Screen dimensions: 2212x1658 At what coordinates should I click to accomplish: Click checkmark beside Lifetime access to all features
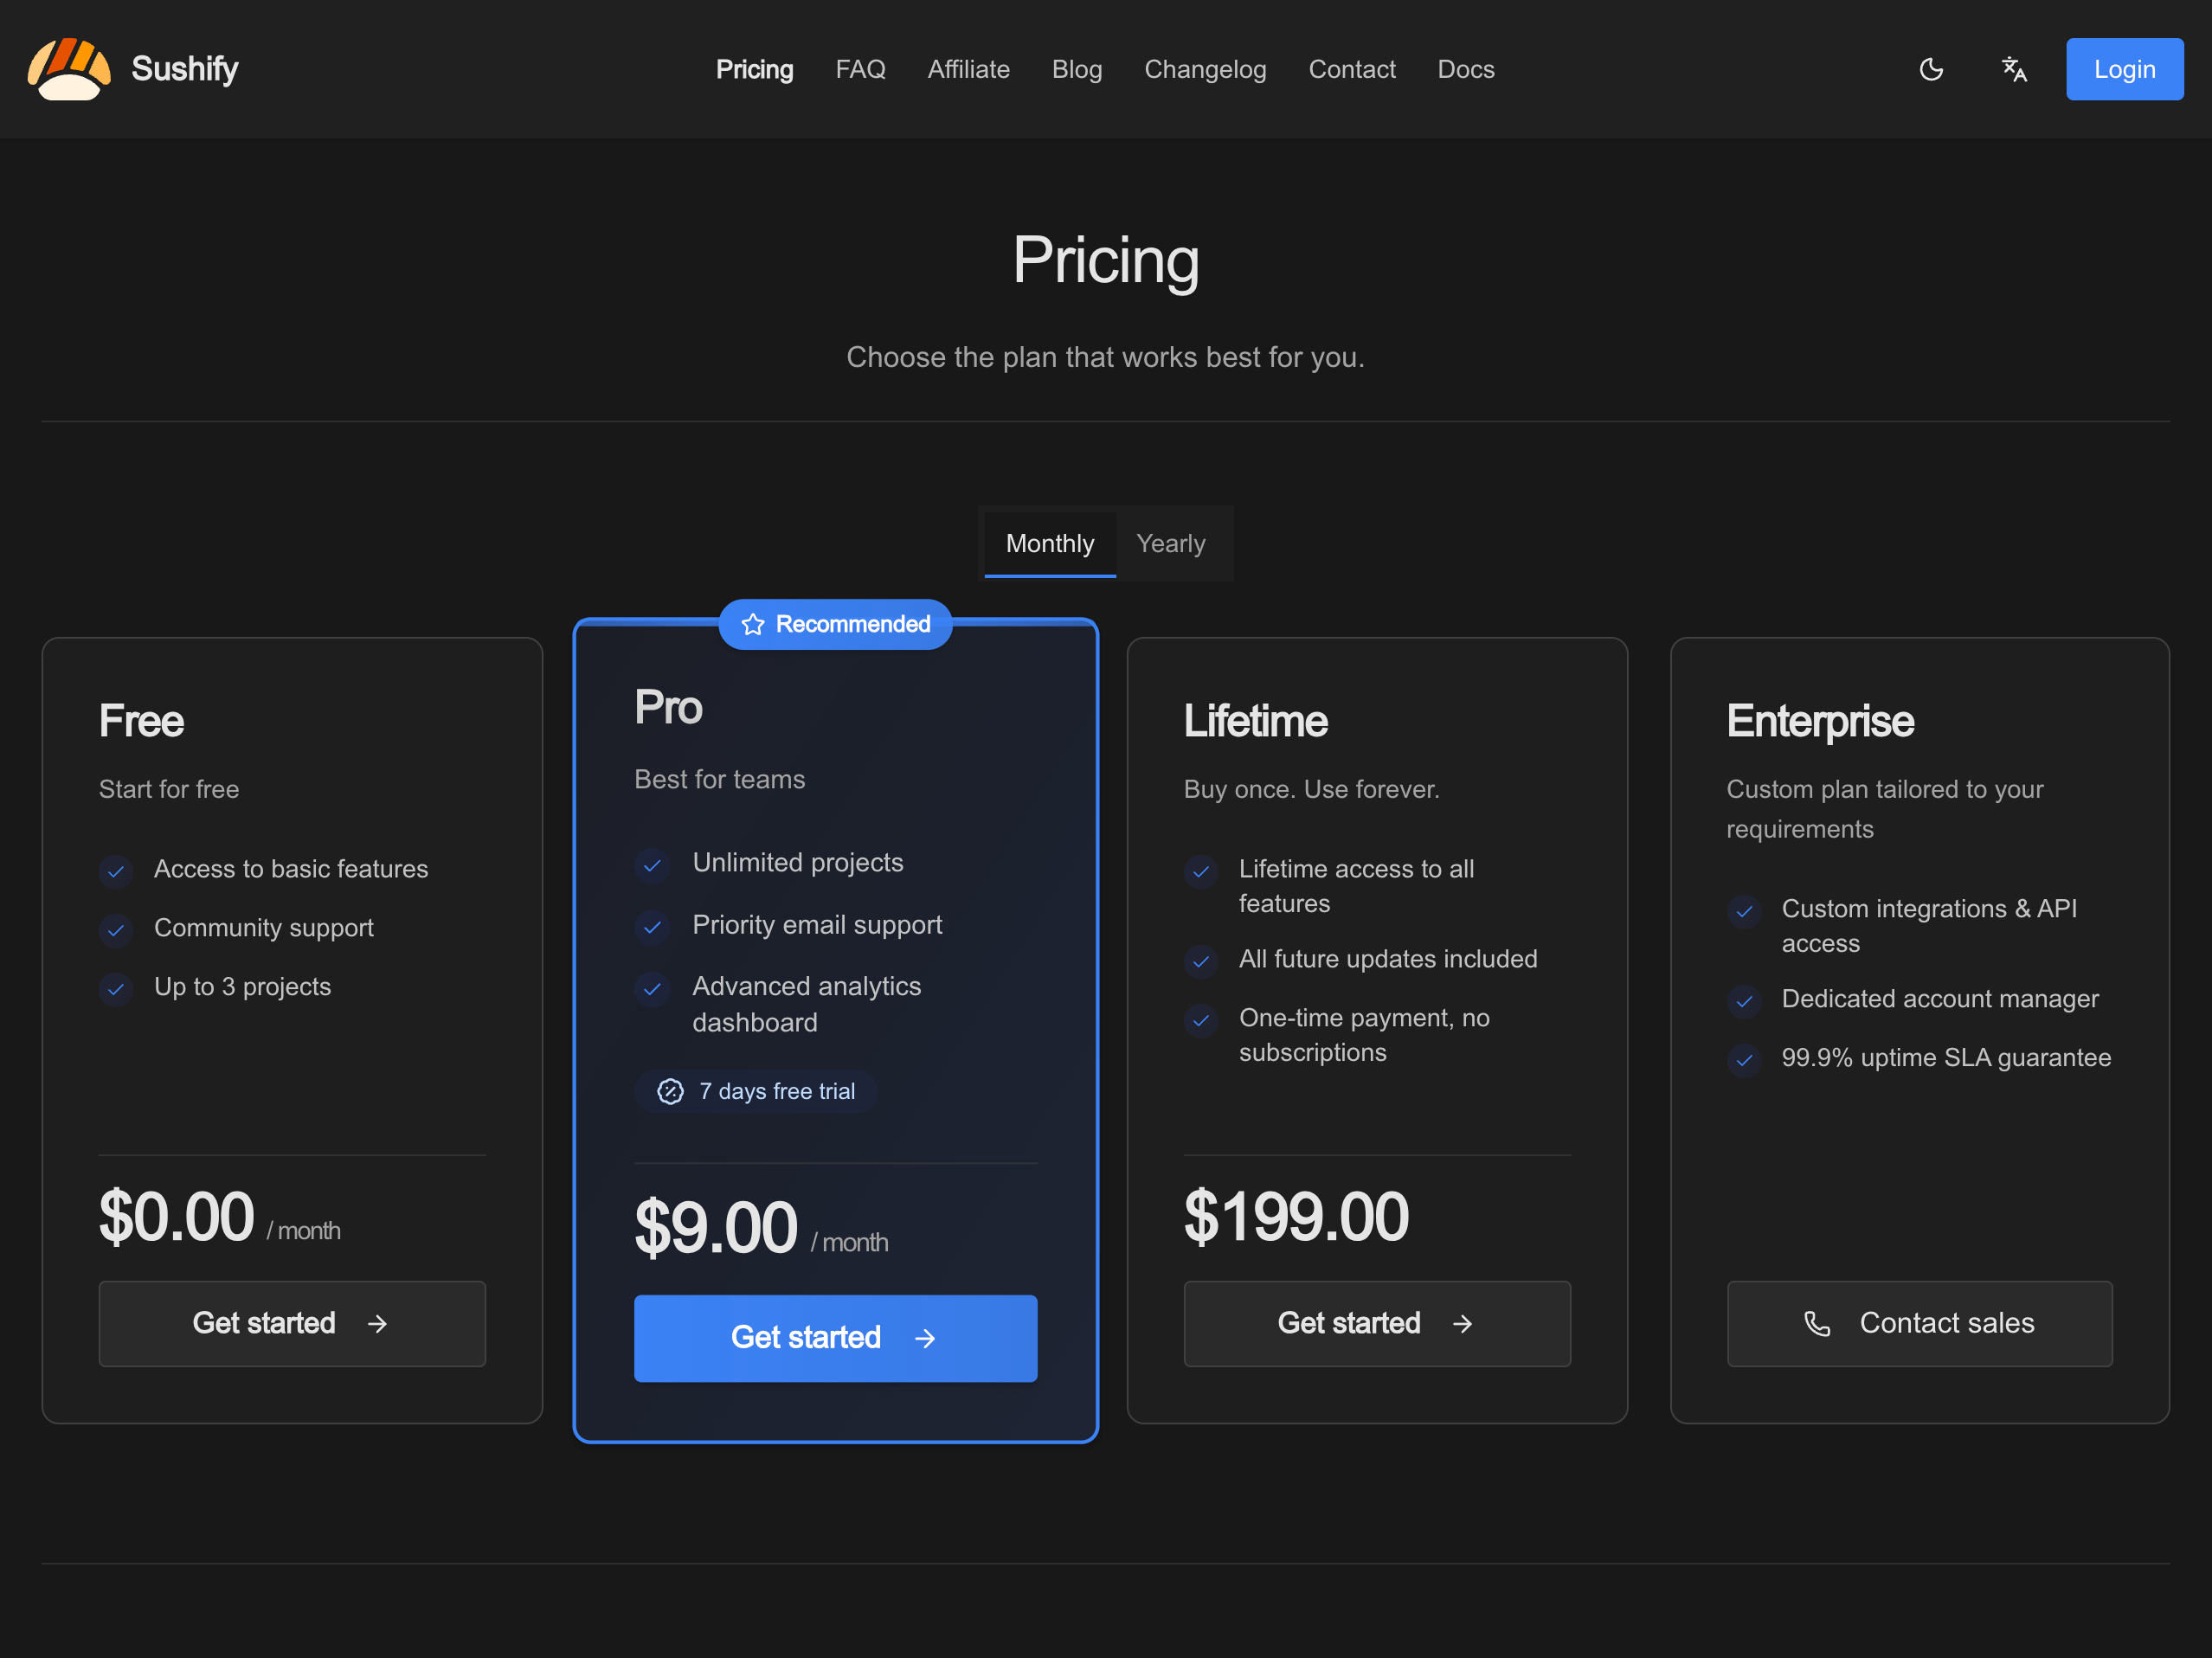click(x=1201, y=871)
